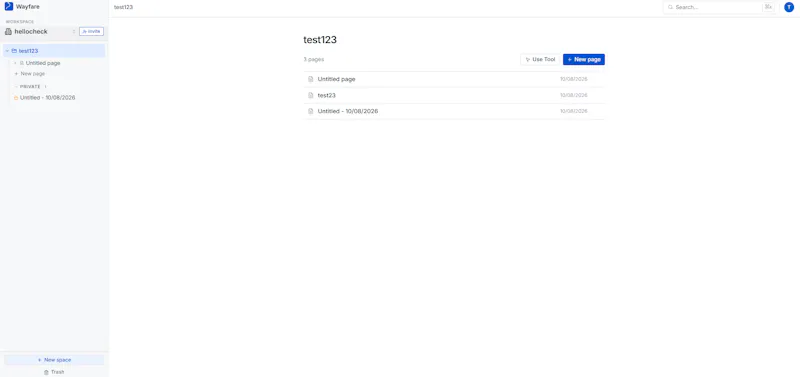Image resolution: width=800 pixels, height=377 pixels.
Task: Click the Wayfare logo icon
Action: click(9, 6)
